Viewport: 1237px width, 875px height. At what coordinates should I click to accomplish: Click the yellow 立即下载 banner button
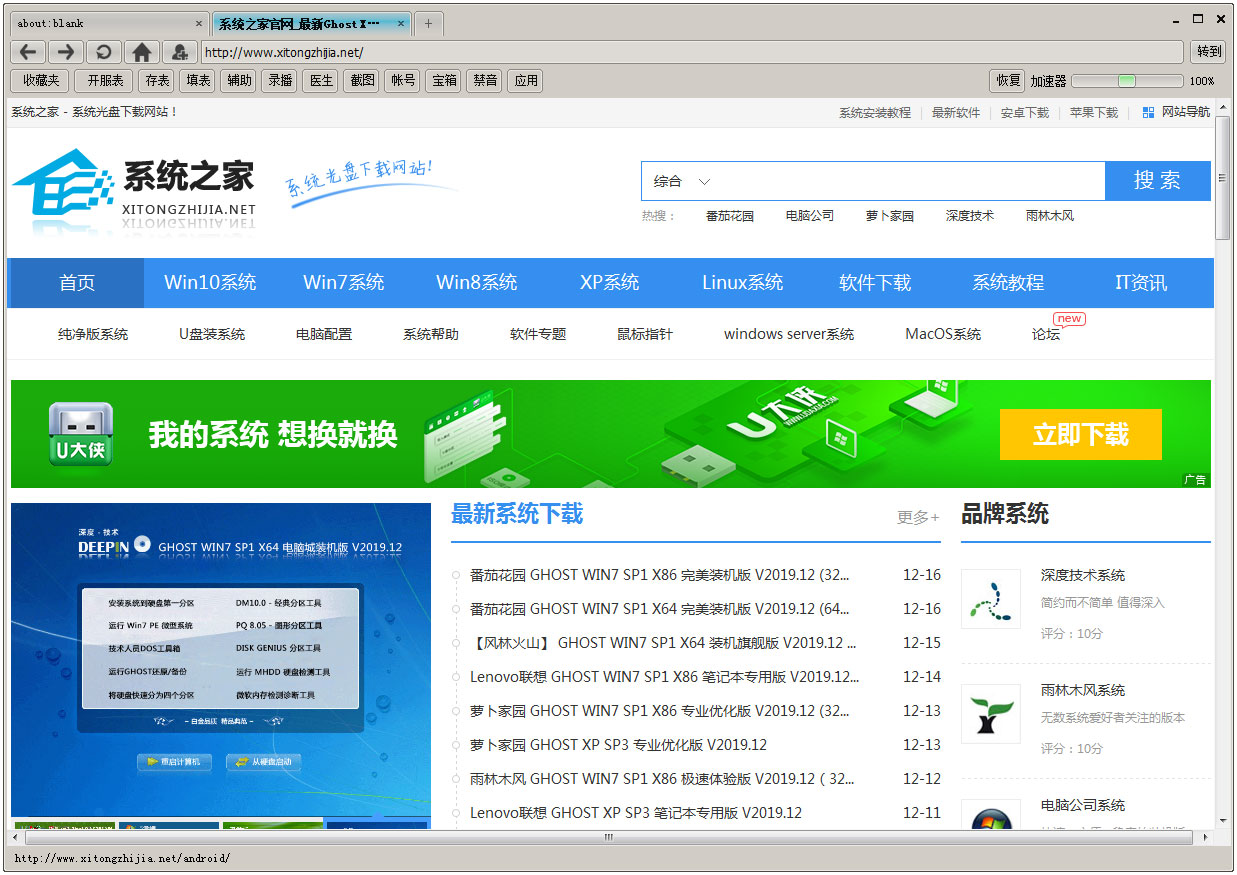1080,434
